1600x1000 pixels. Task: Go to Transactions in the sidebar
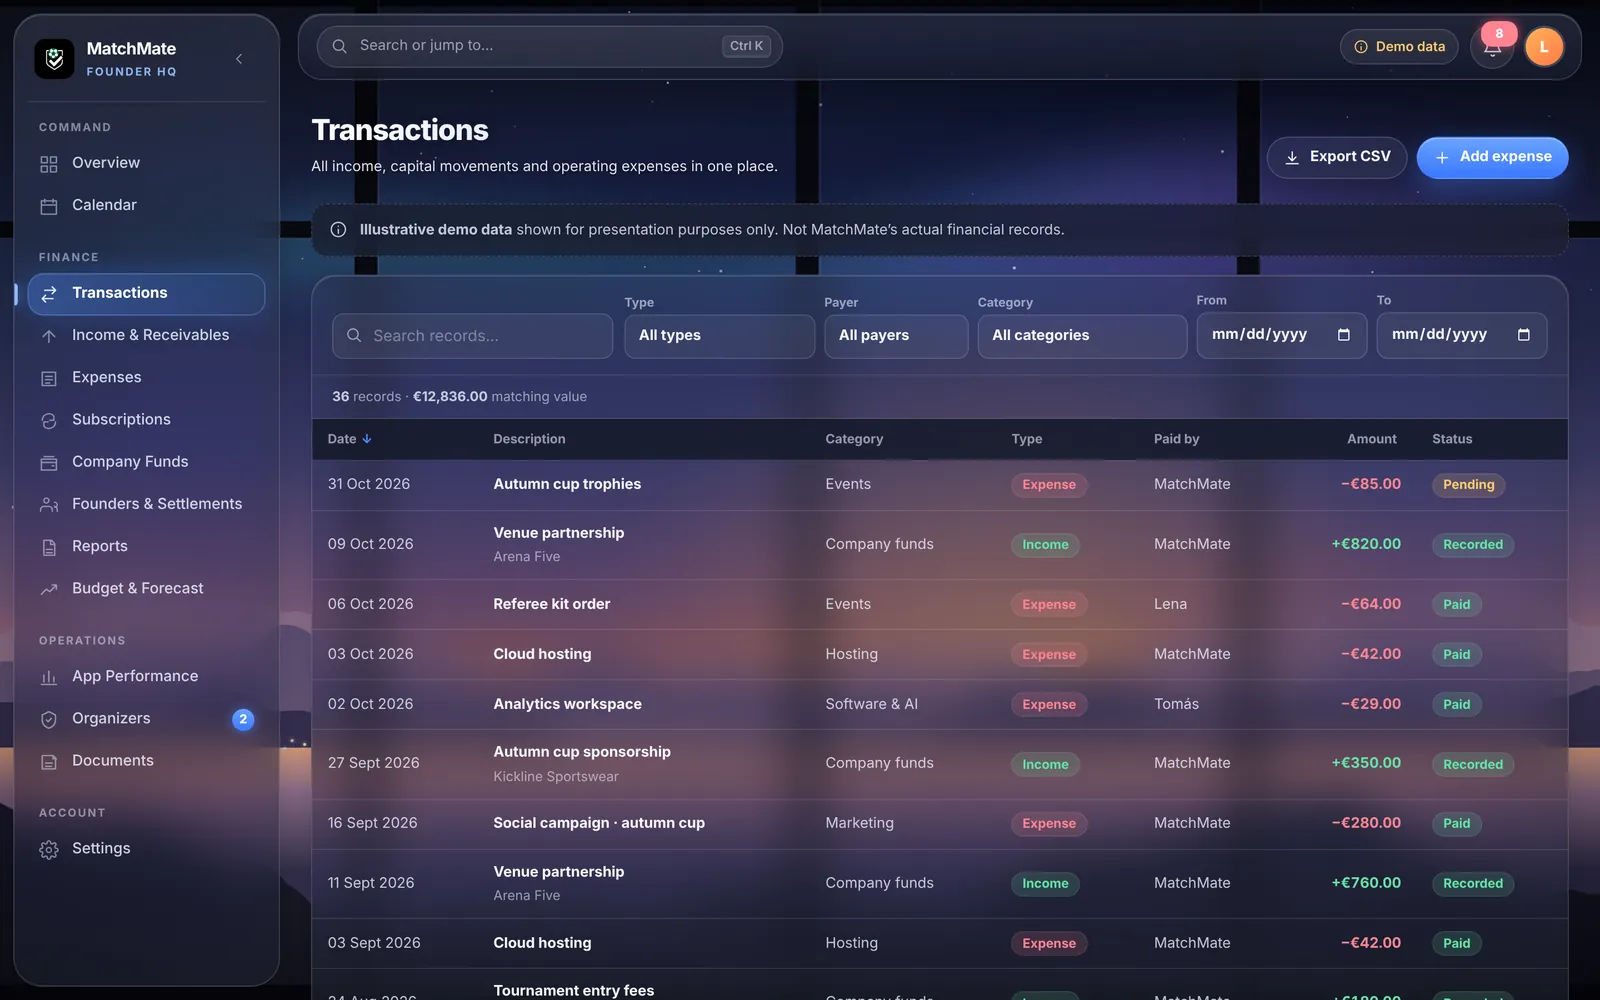(x=146, y=294)
